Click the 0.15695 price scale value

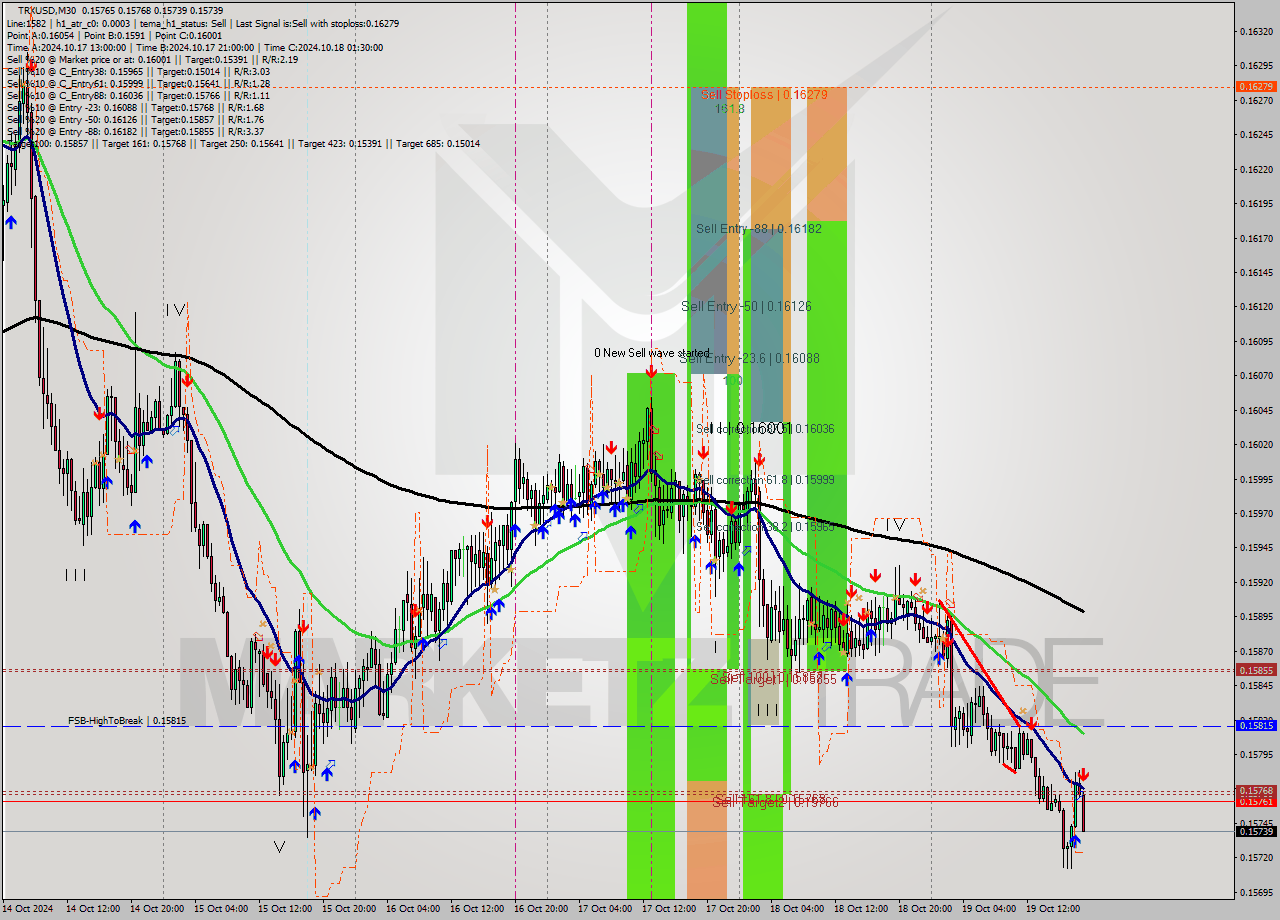pos(1256,892)
